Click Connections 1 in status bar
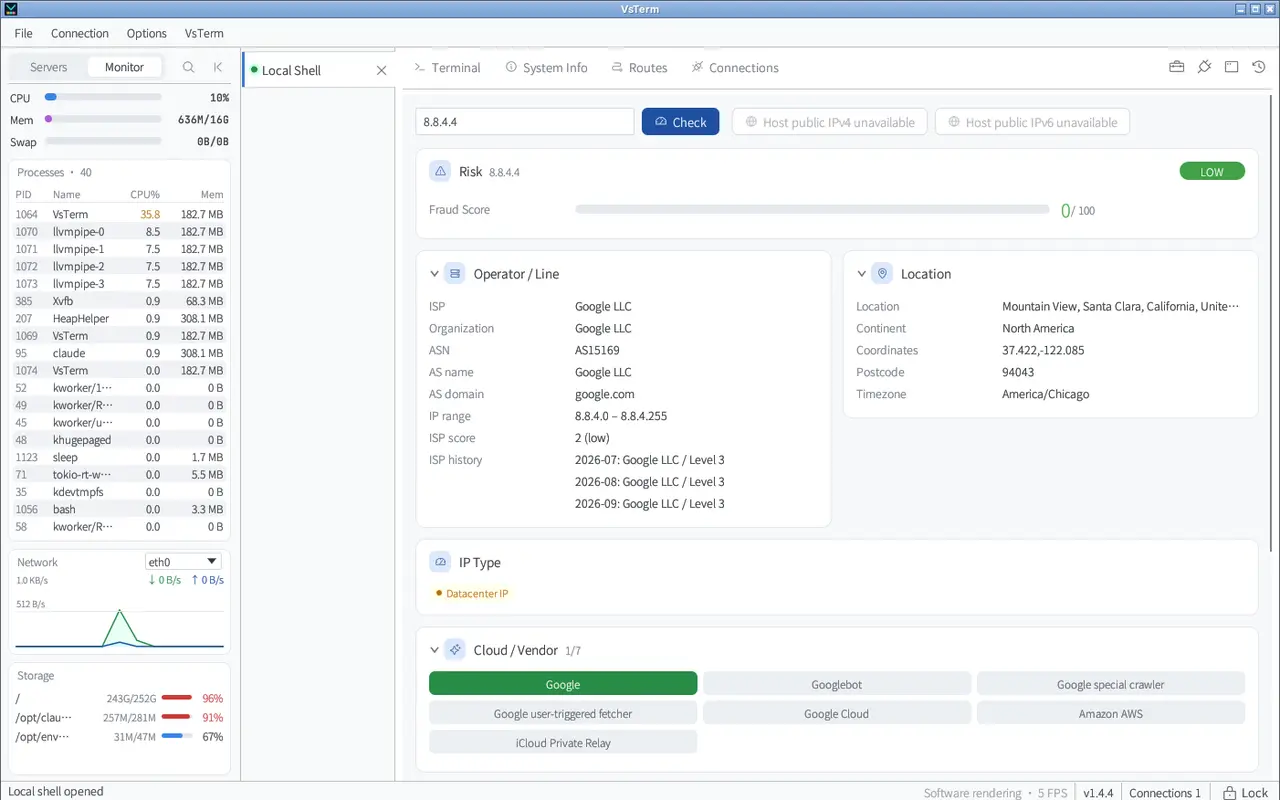Image resolution: width=1280 pixels, height=800 pixels. point(1165,792)
